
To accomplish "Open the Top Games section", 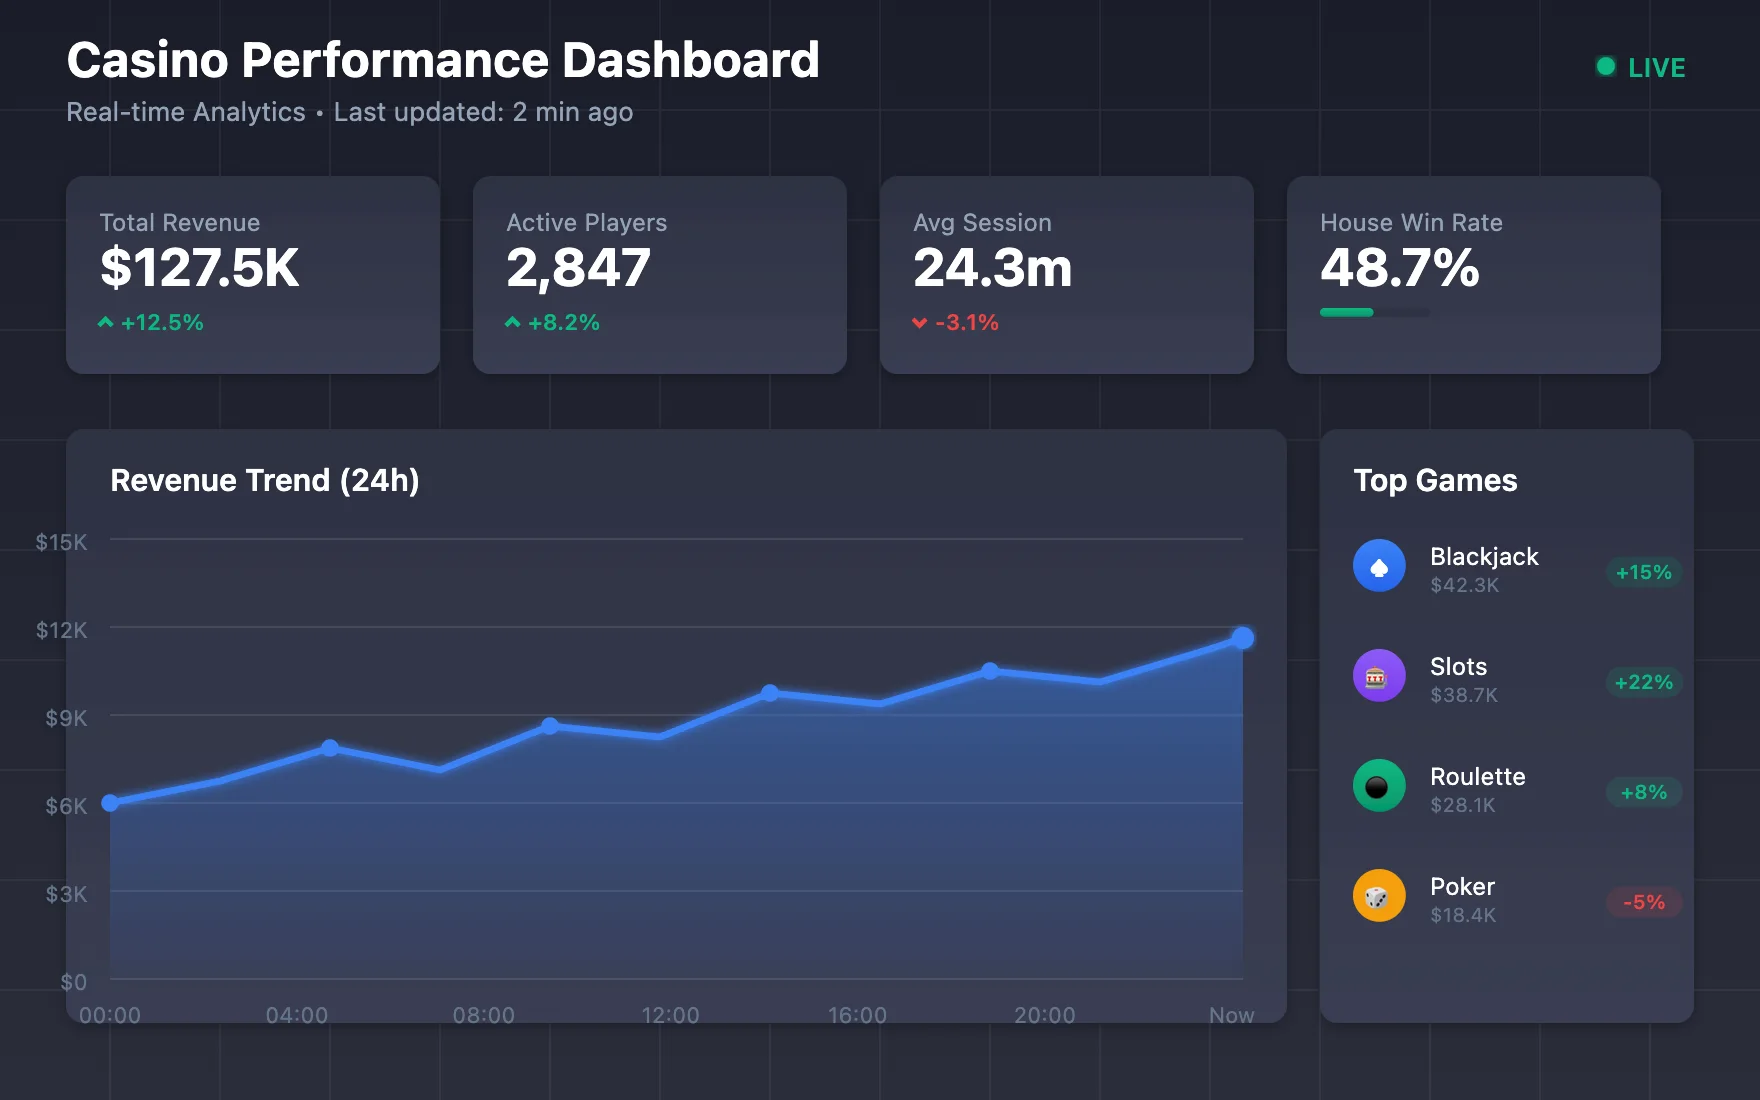I will coord(1435,480).
